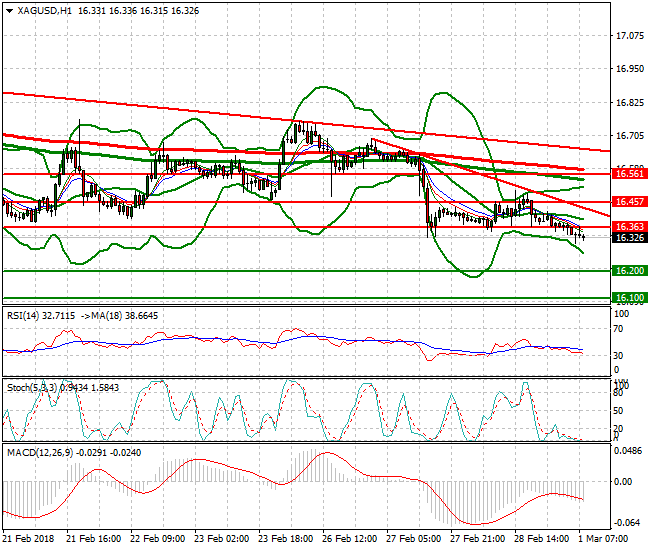Click the 1 Mar 07:00 time axis label
This screenshot has width=650, height=550.
[x=603, y=539]
